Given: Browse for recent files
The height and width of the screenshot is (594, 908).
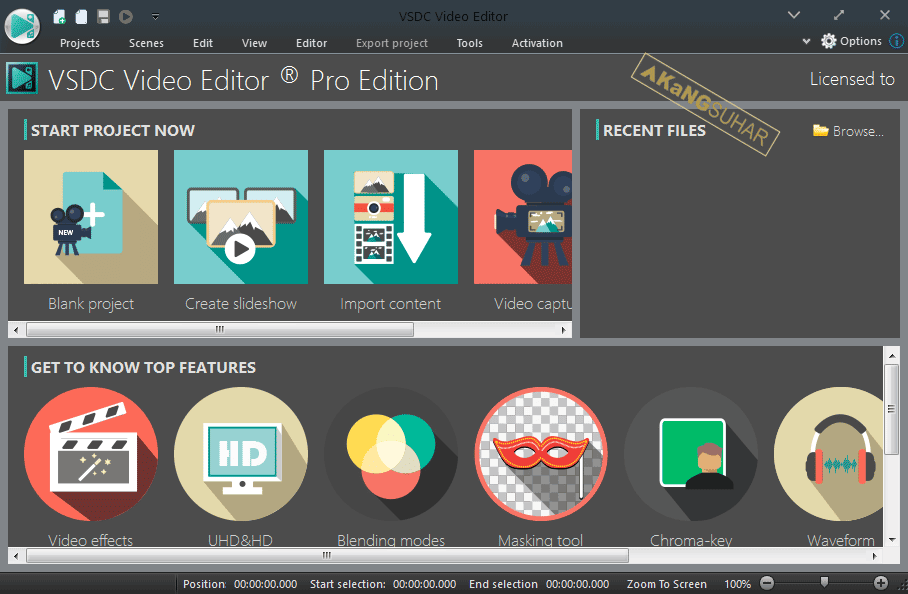Looking at the screenshot, I should pos(848,131).
